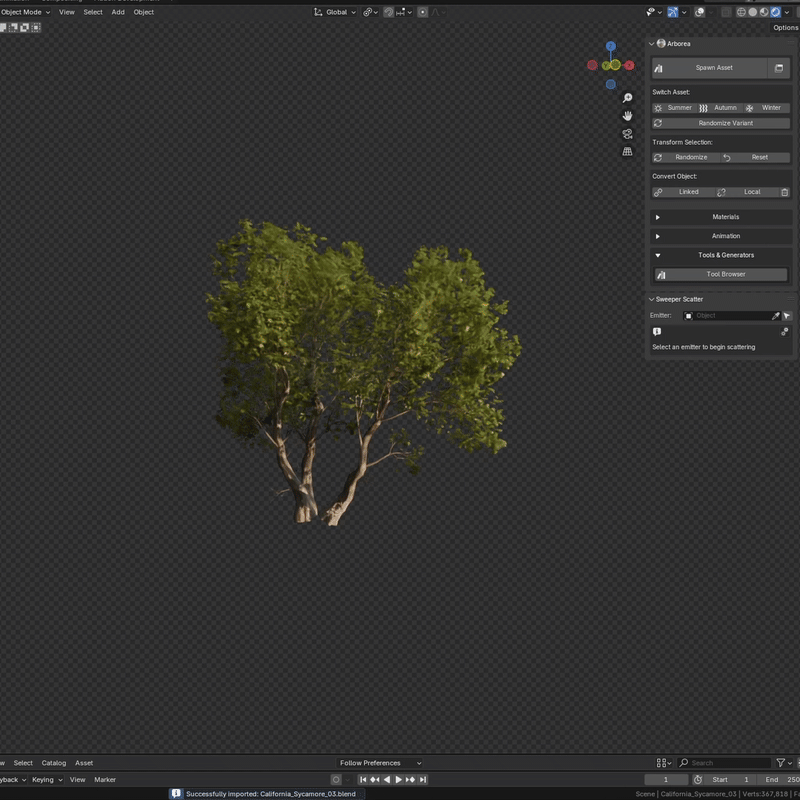Open the View menu in viewport header
800x800 pixels.
[67, 12]
